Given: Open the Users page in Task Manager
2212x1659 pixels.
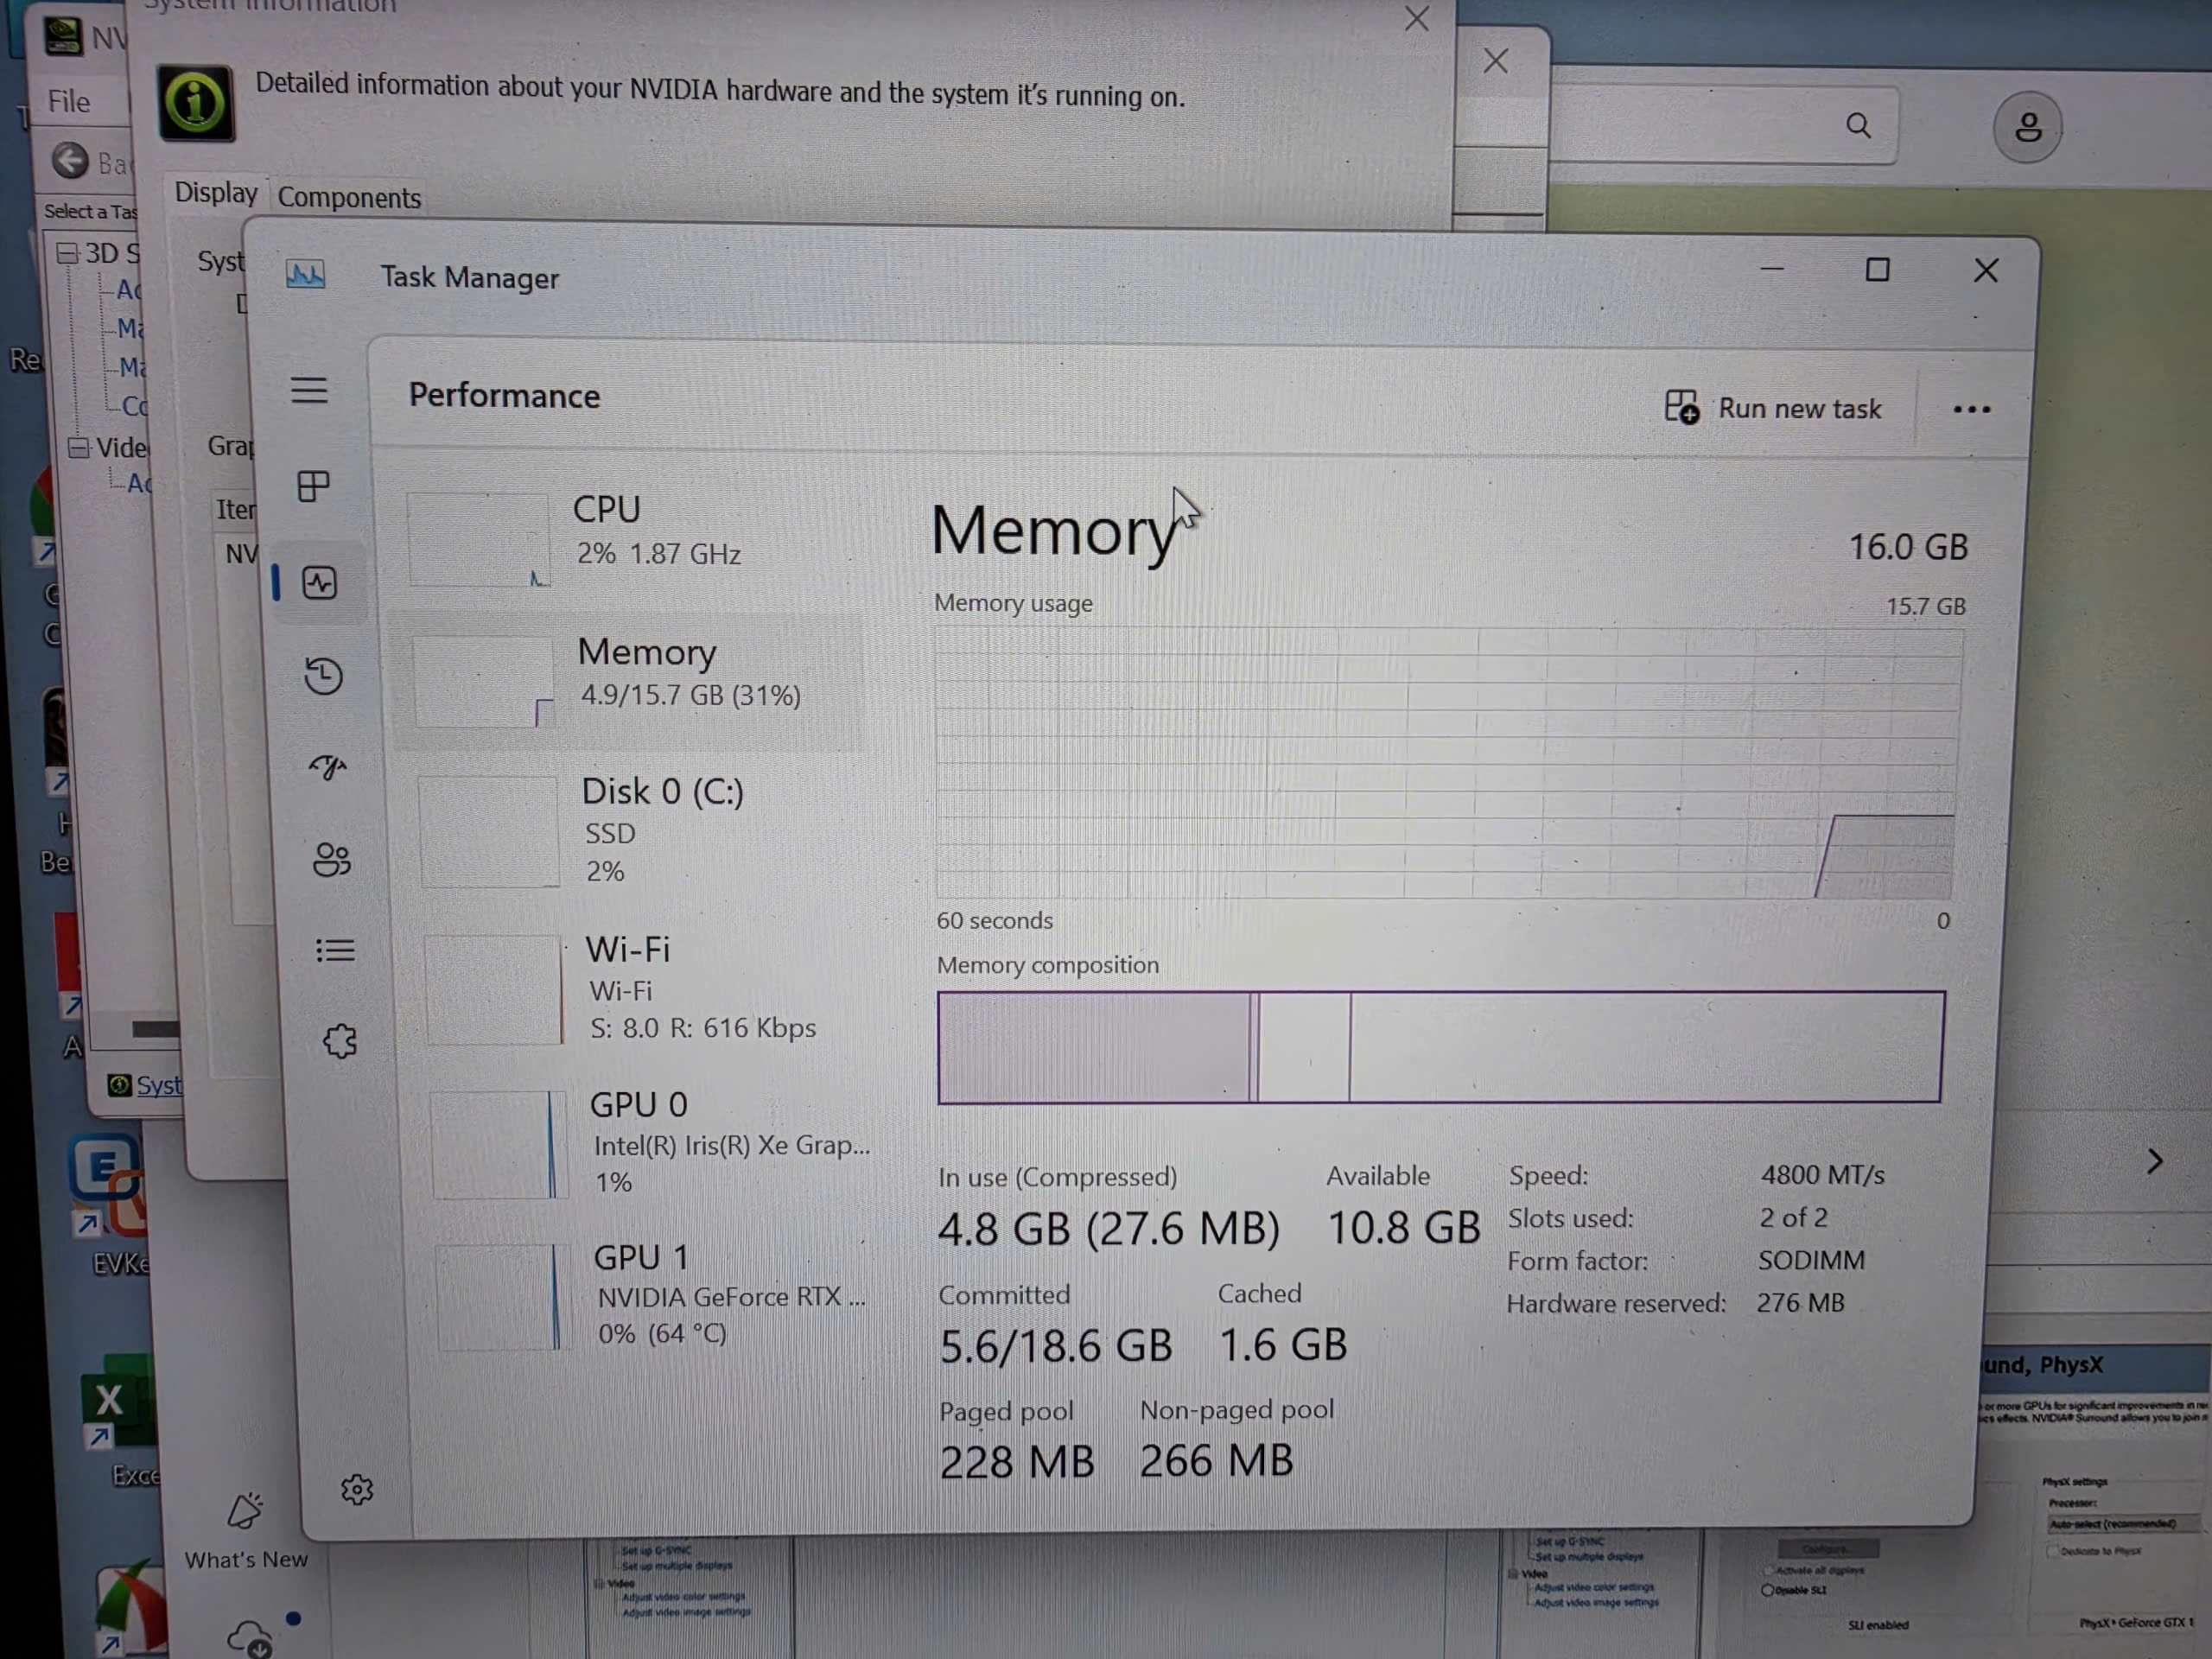Looking at the screenshot, I should pos(331,859).
